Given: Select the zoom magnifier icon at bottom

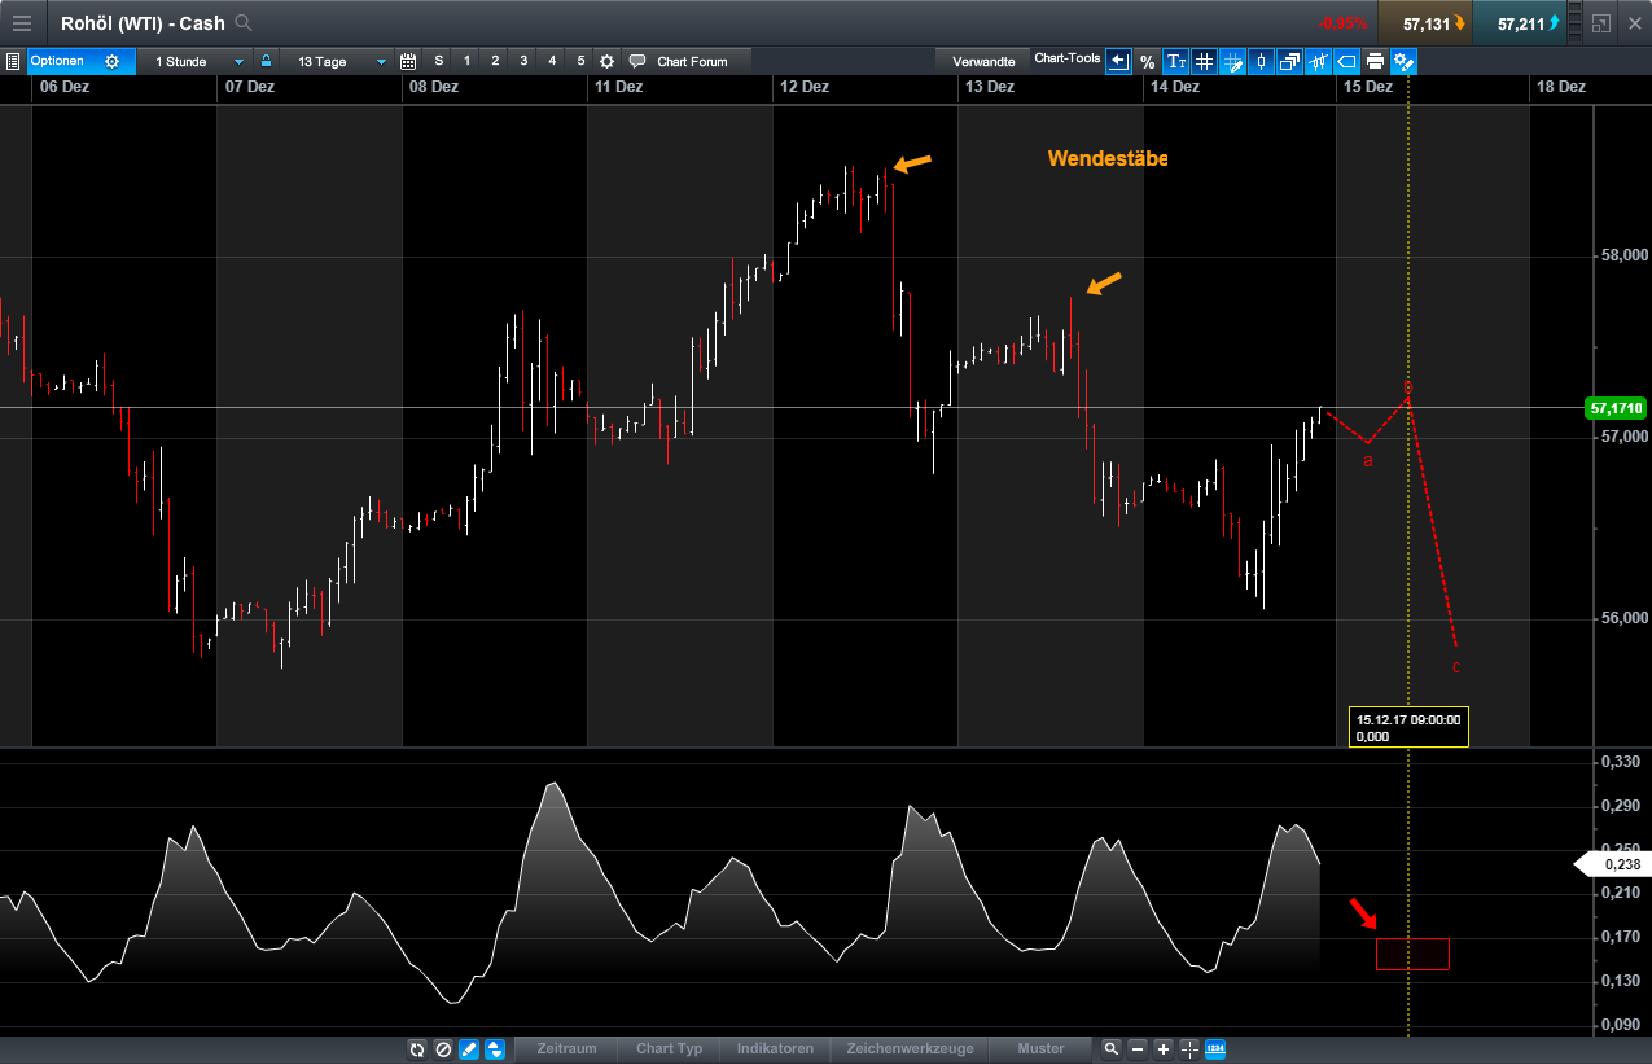Looking at the screenshot, I should 1110,1050.
